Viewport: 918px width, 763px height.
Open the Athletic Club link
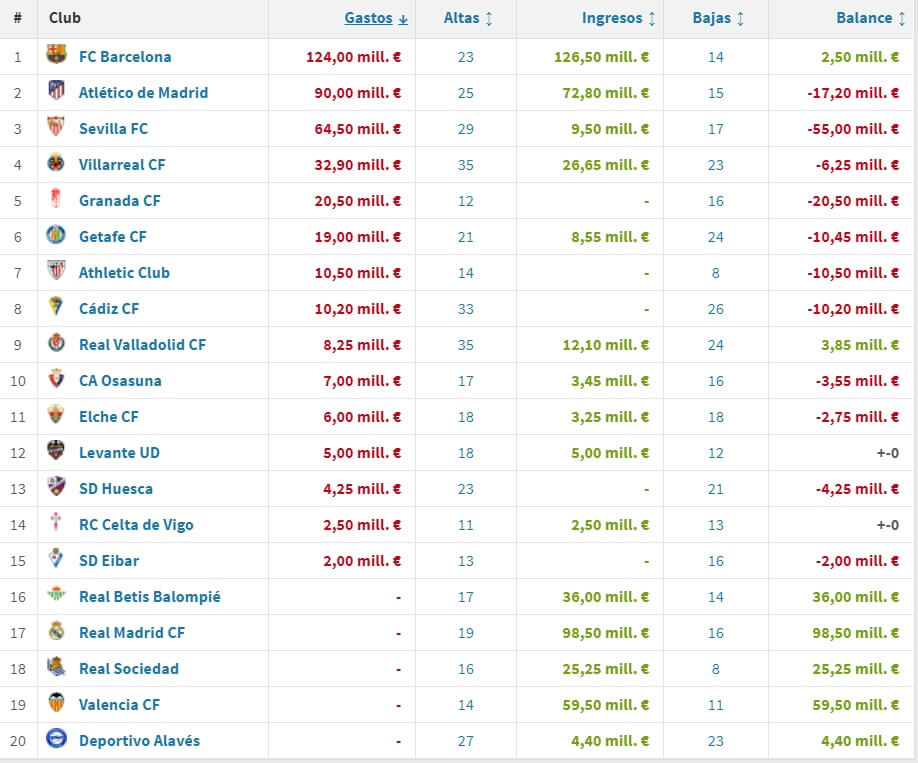(124, 273)
